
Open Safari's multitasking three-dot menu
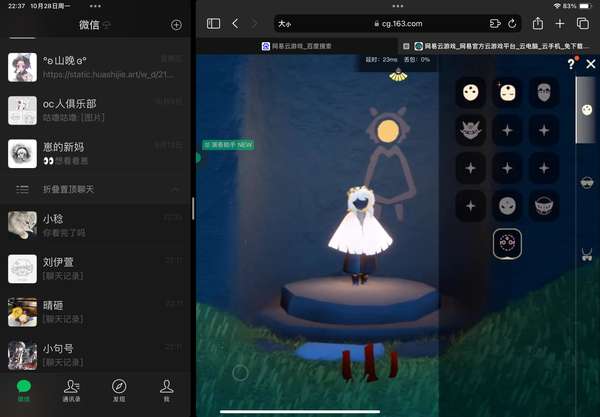pyautogui.click(x=398, y=6)
